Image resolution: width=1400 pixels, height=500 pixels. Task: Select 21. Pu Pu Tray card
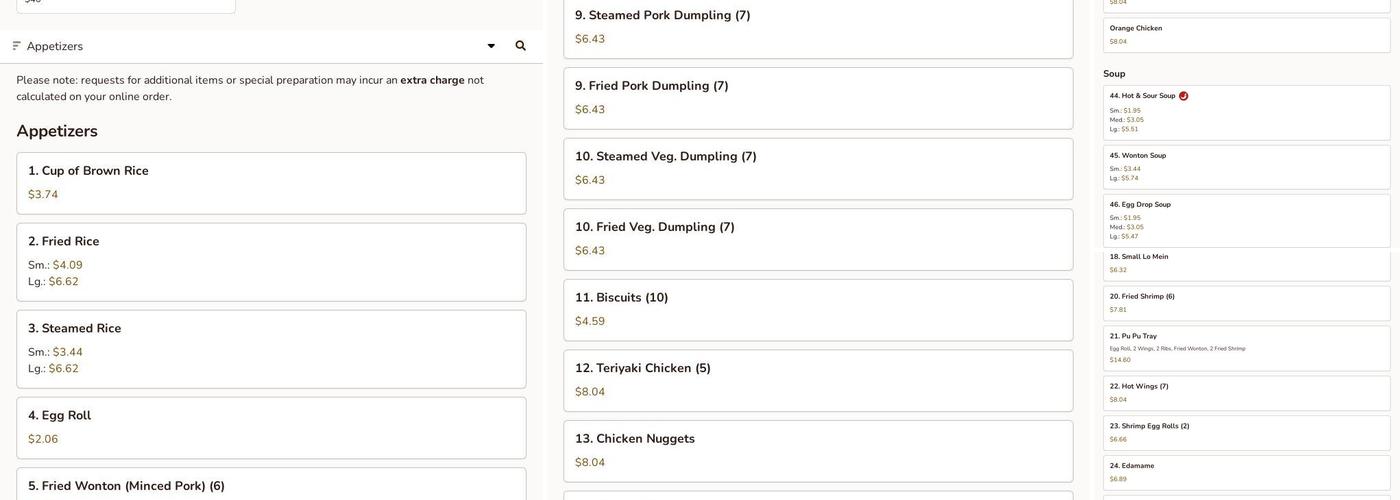click(x=1246, y=348)
